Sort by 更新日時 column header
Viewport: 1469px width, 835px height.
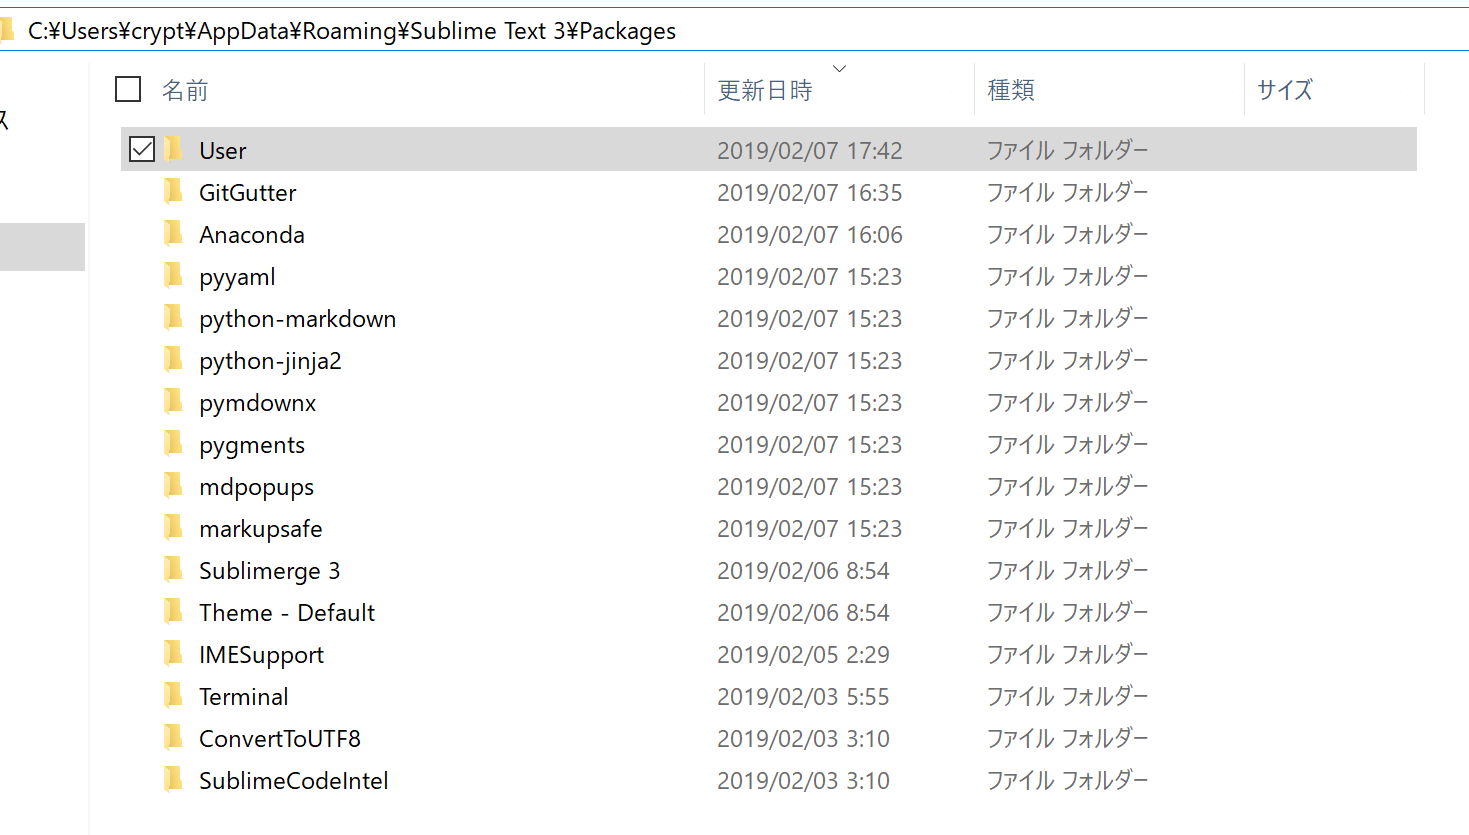[765, 90]
